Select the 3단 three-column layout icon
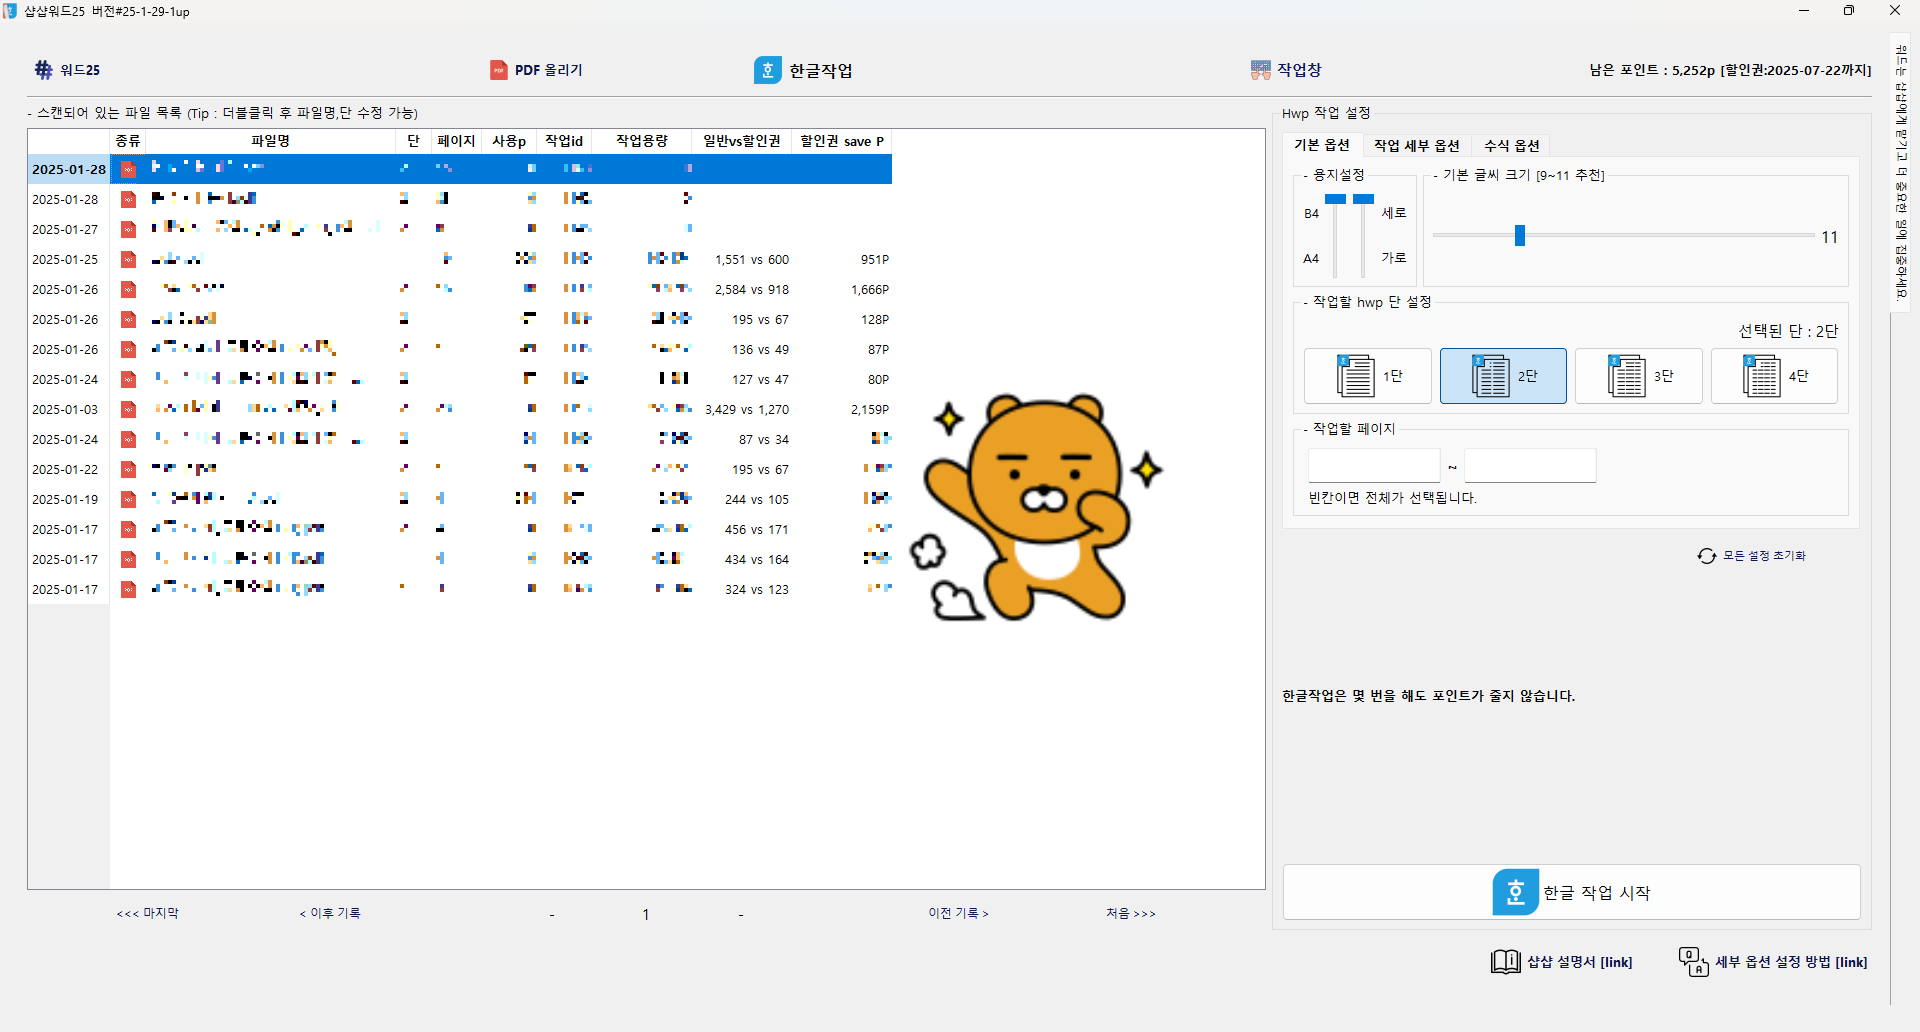The height and width of the screenshot is (1032, 1920). pyautogui.click(x=1626, y=376)
